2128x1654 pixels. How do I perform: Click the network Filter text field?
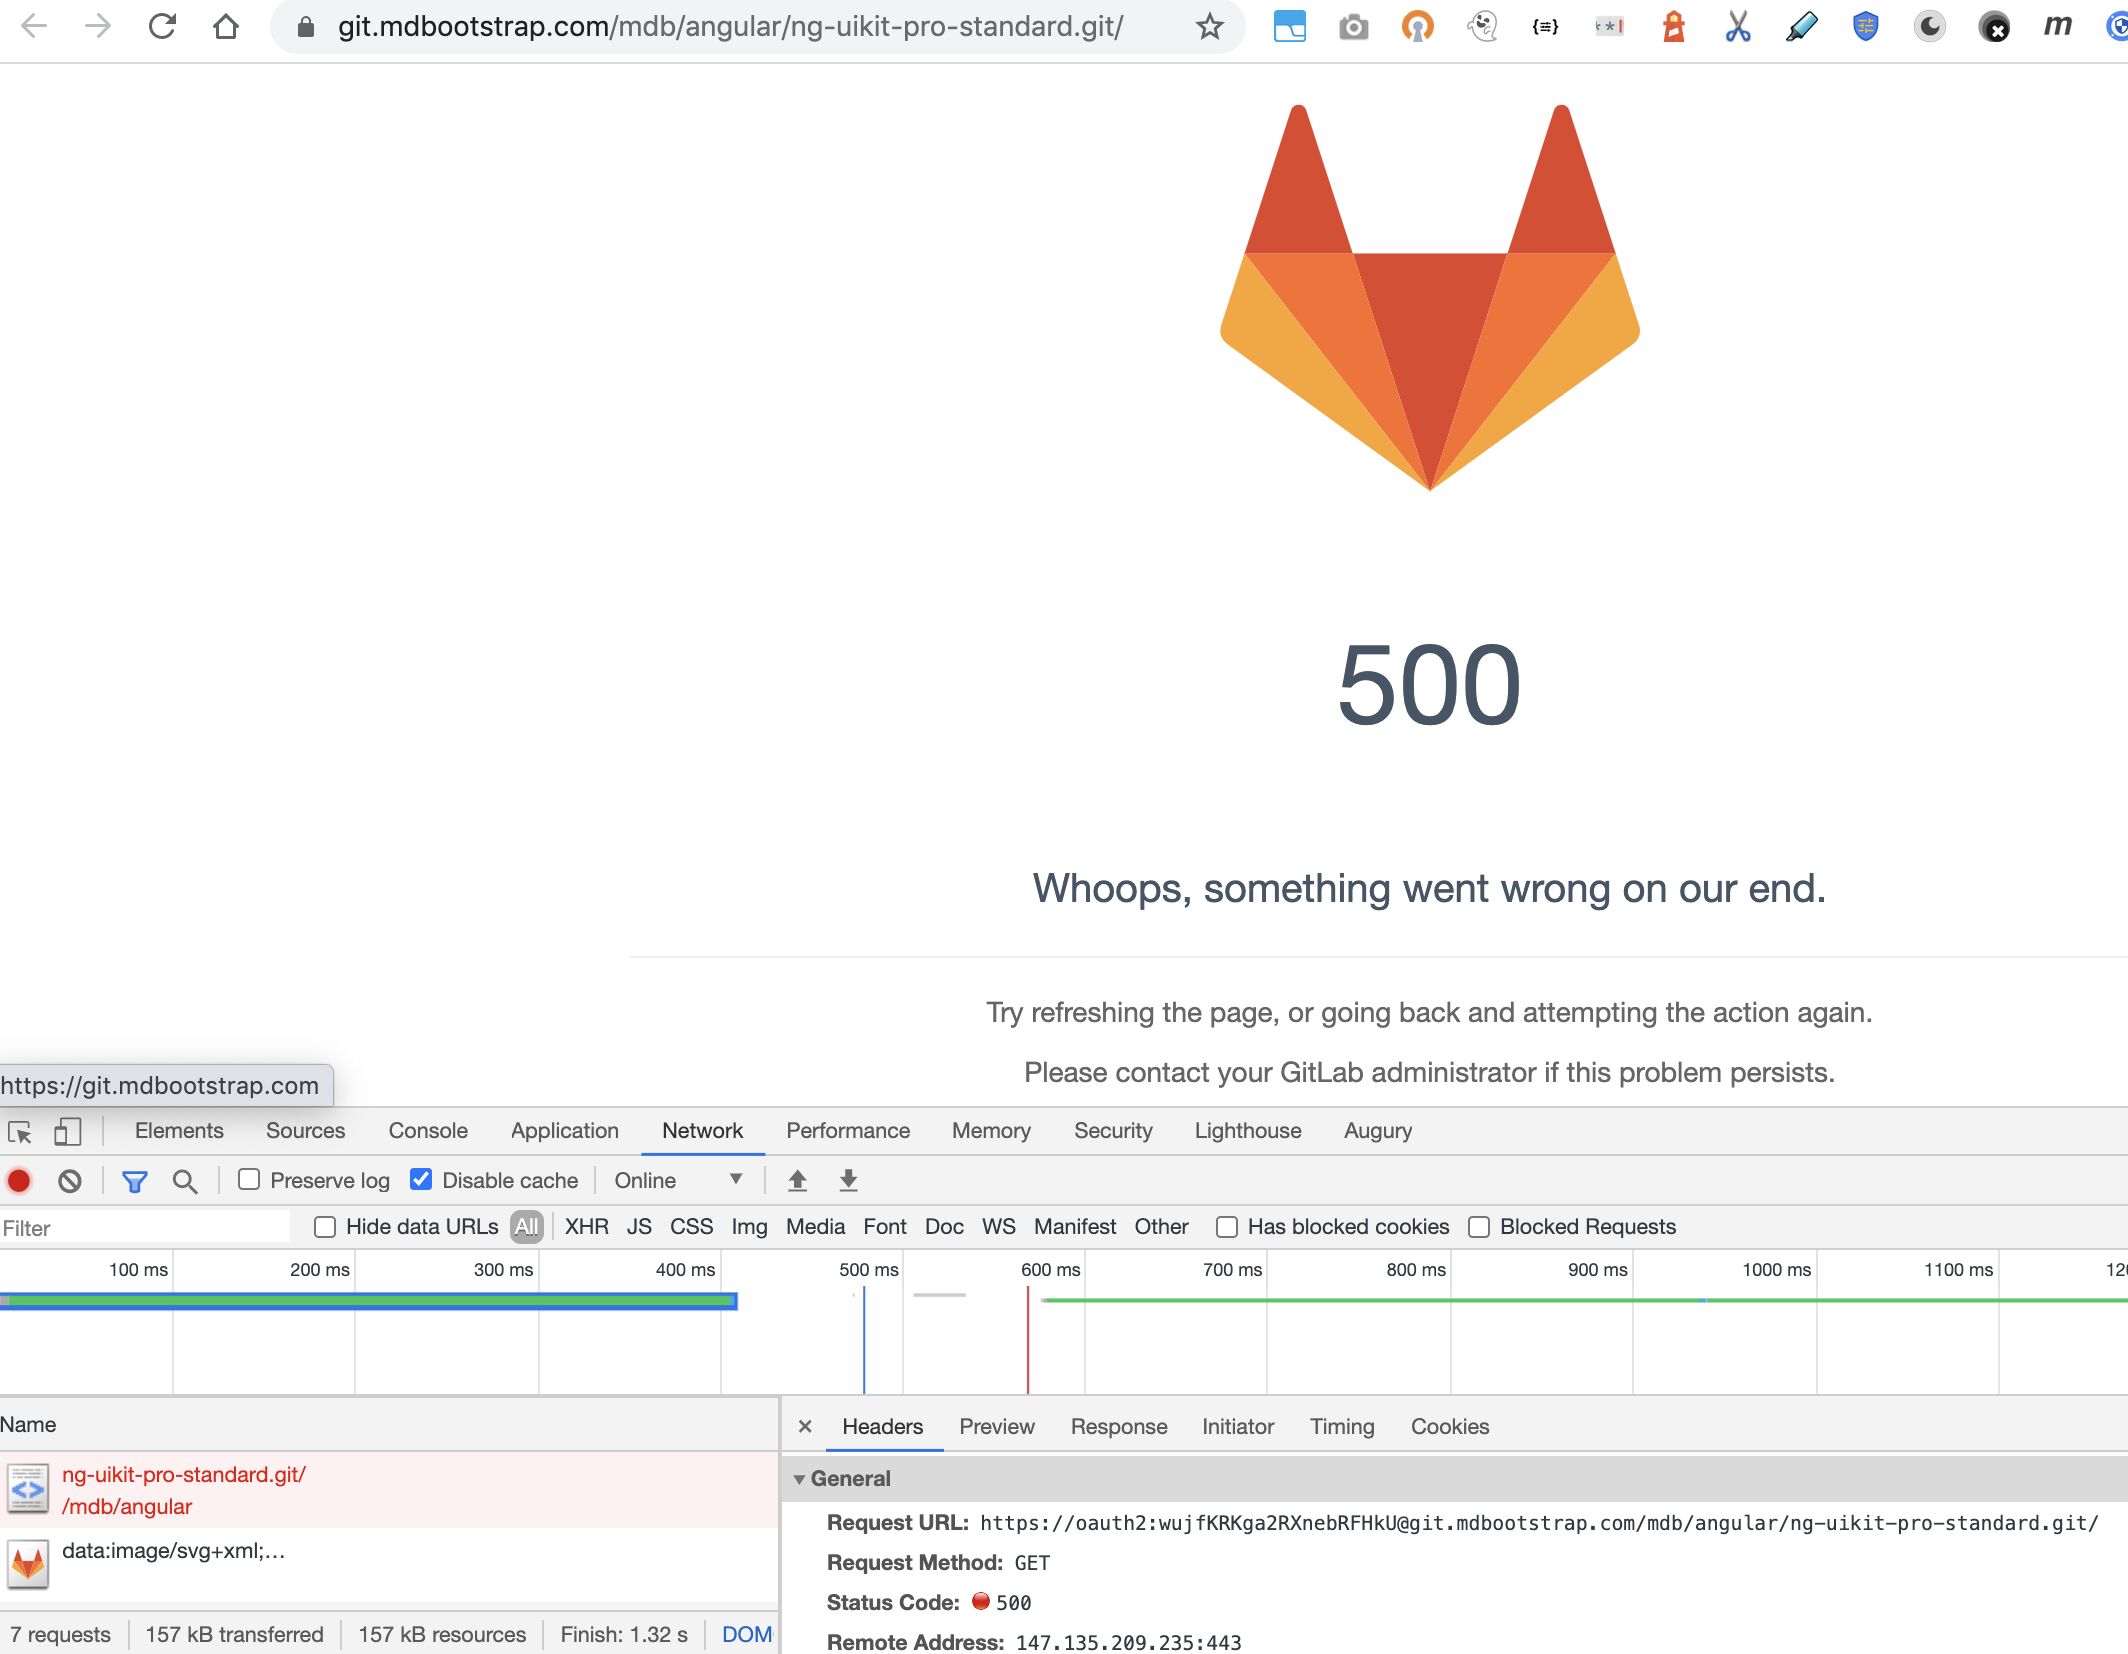point(145,1227)
